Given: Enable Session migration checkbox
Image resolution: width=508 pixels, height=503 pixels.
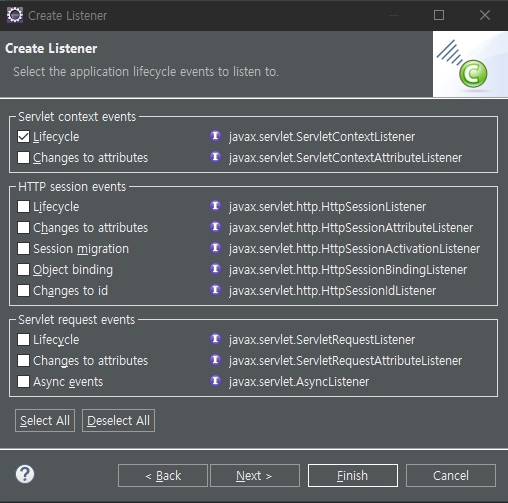Looking at the screenshot, I should 23,249.
